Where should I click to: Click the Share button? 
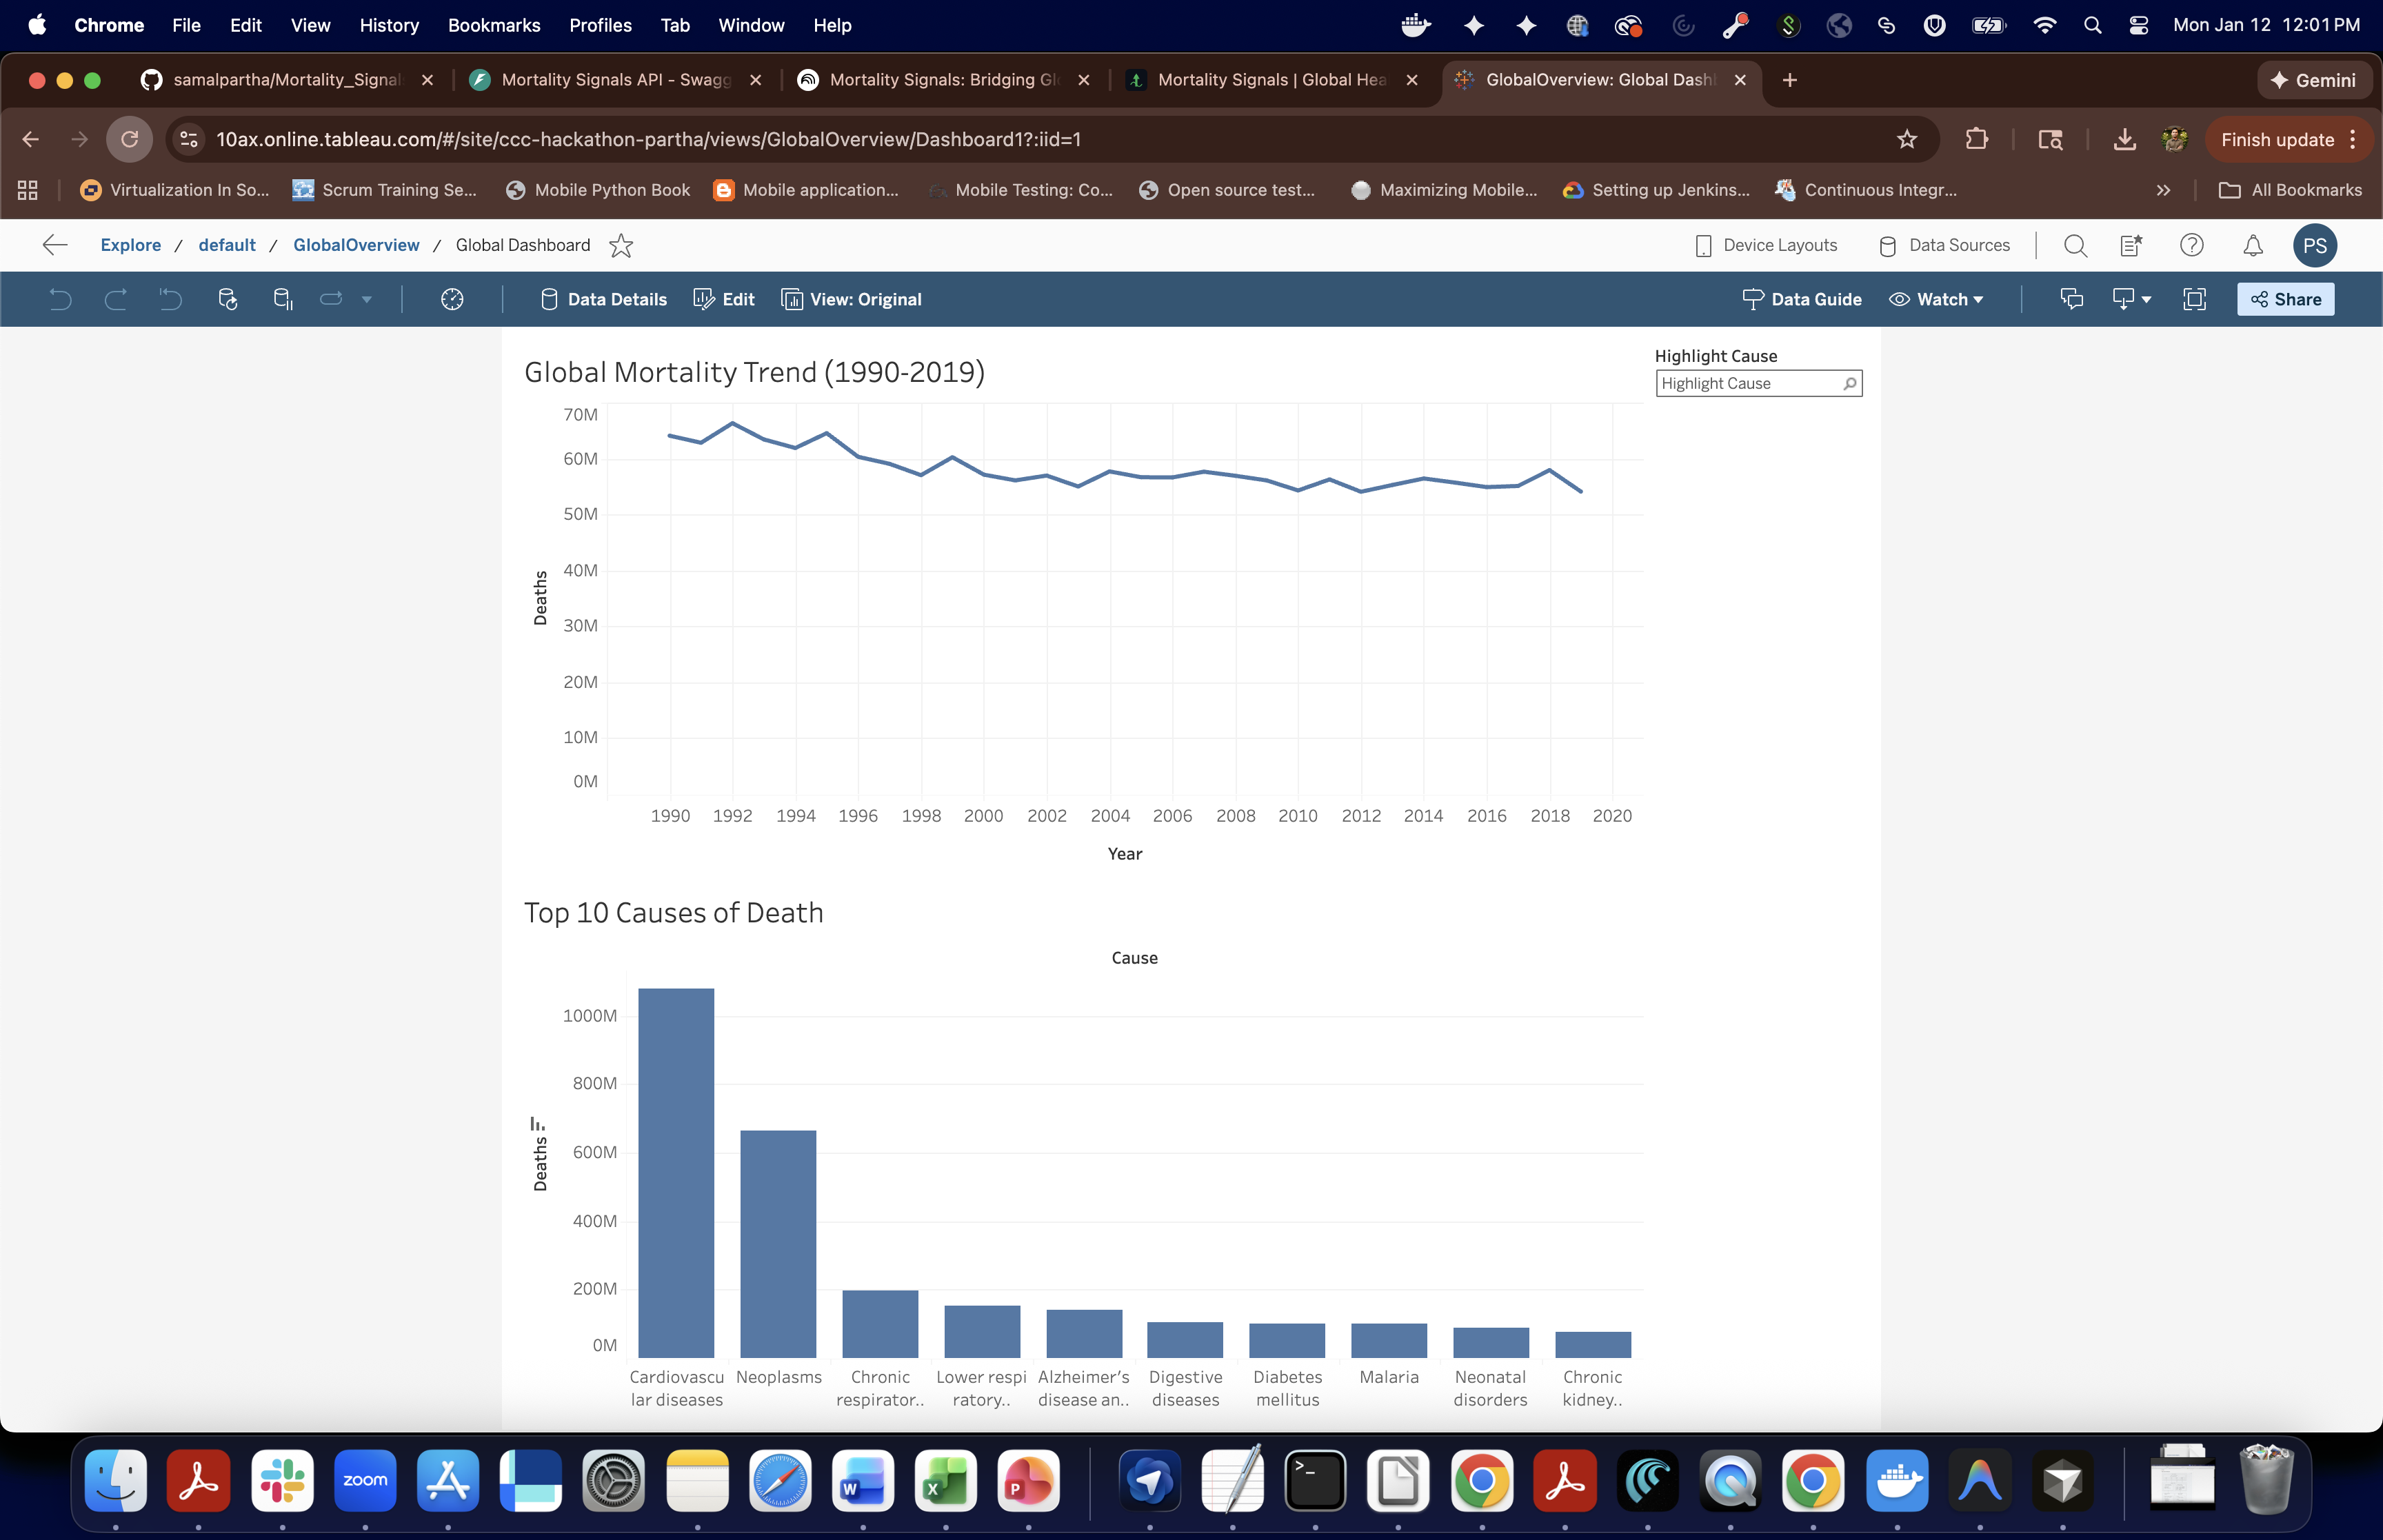2285,299
